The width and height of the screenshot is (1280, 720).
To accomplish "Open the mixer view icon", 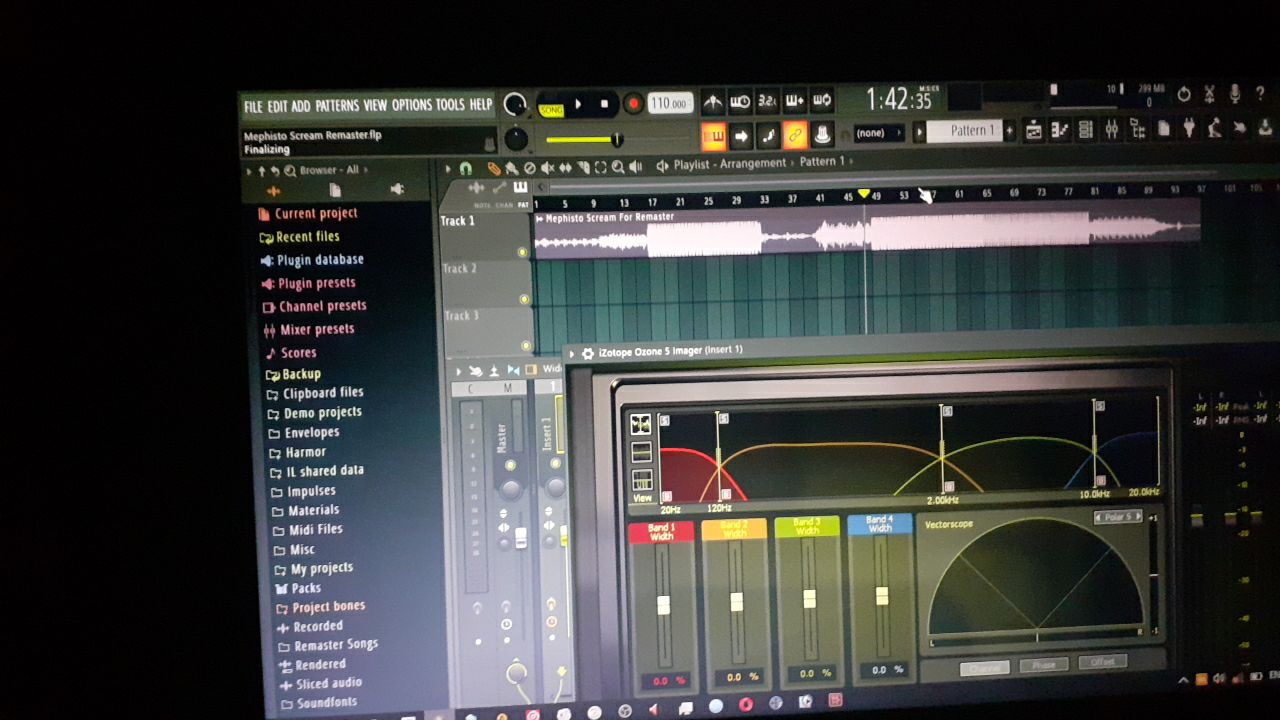I will tap(1112, 128).
